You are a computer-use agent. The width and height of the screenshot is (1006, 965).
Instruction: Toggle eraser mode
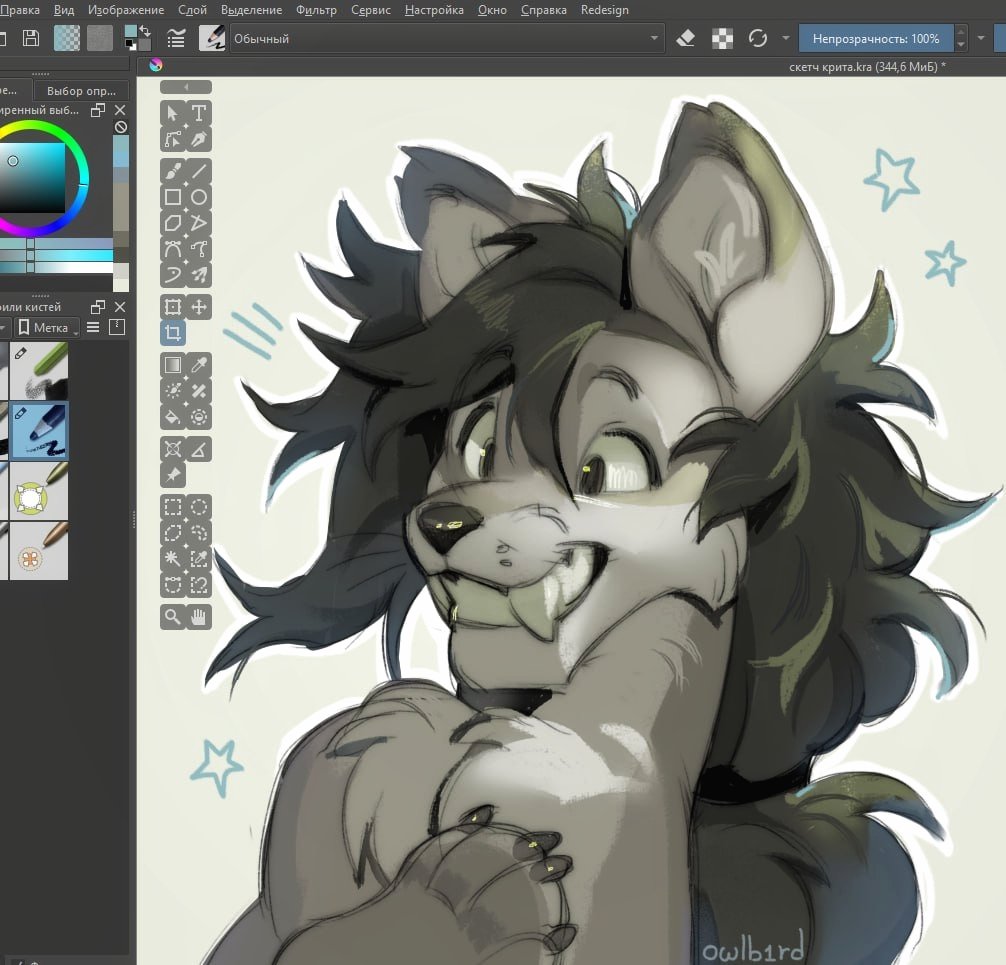(x=686, y=38)
